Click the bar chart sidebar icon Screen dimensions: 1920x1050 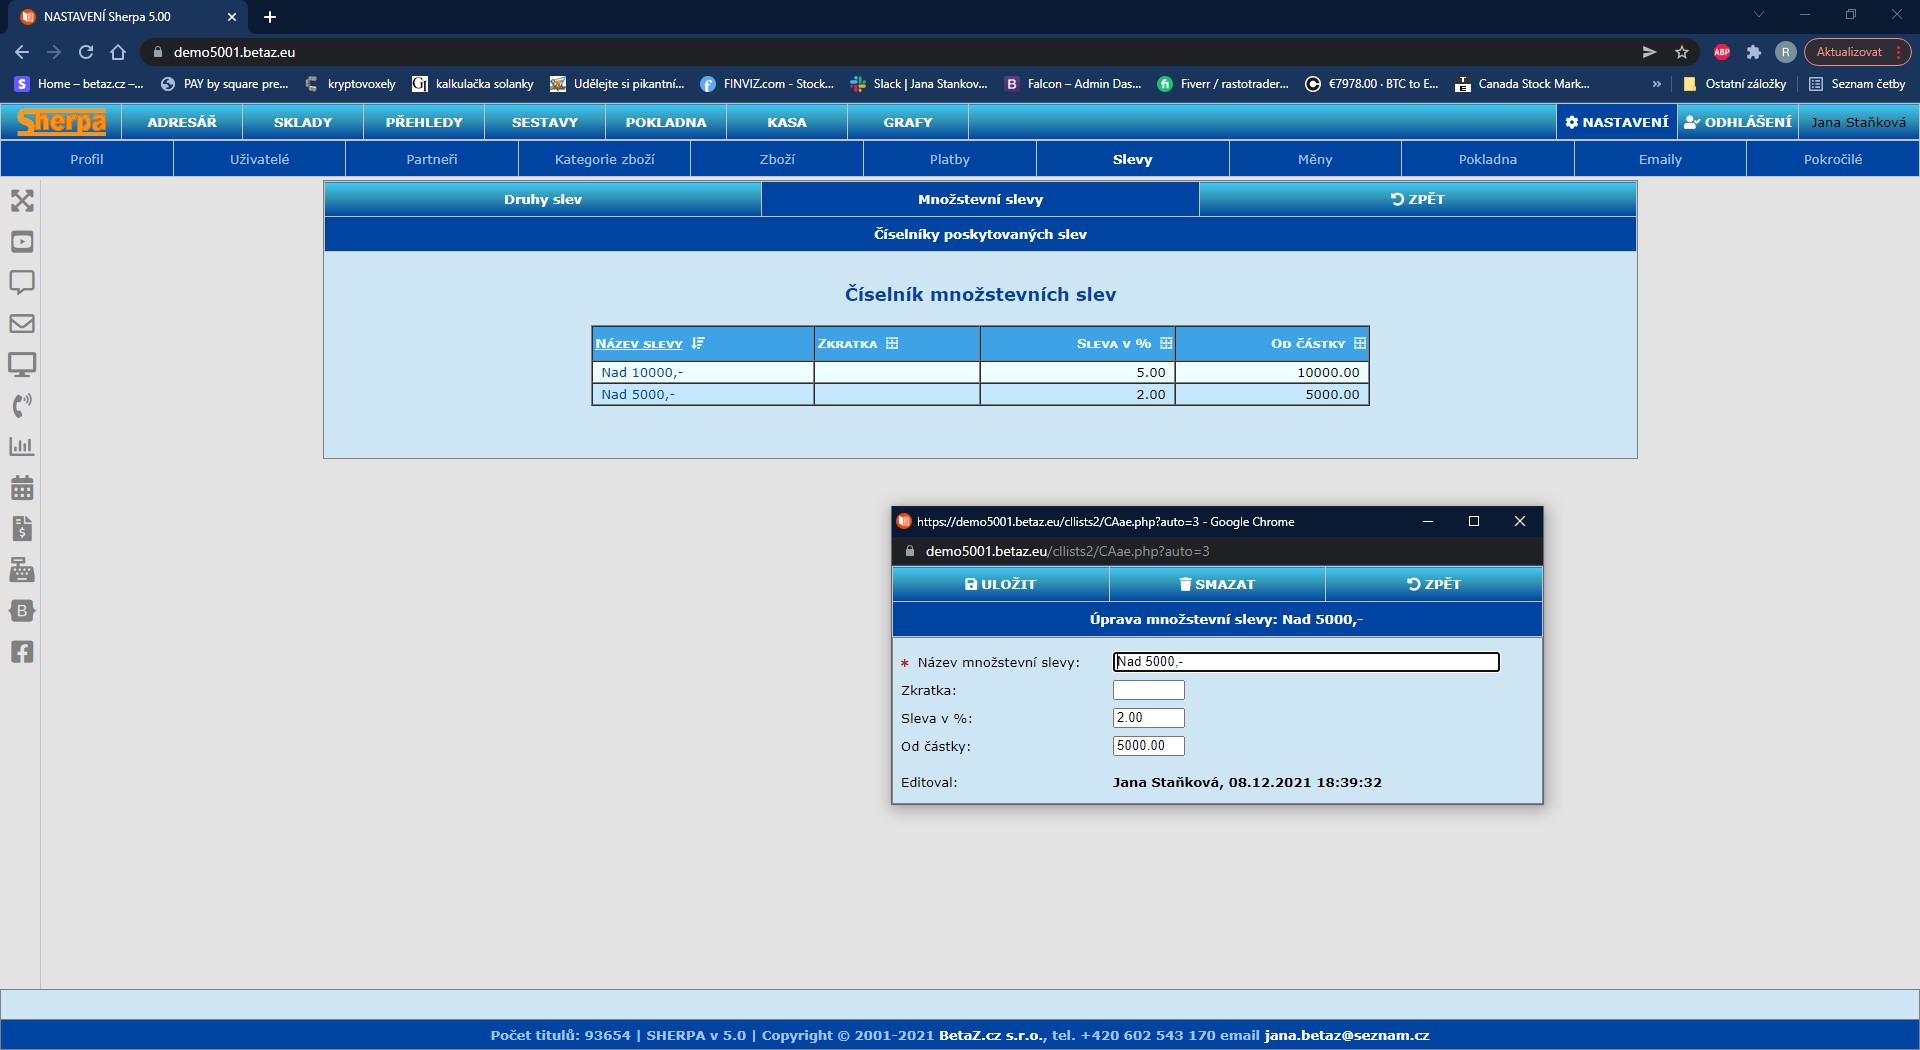[22, 447]
